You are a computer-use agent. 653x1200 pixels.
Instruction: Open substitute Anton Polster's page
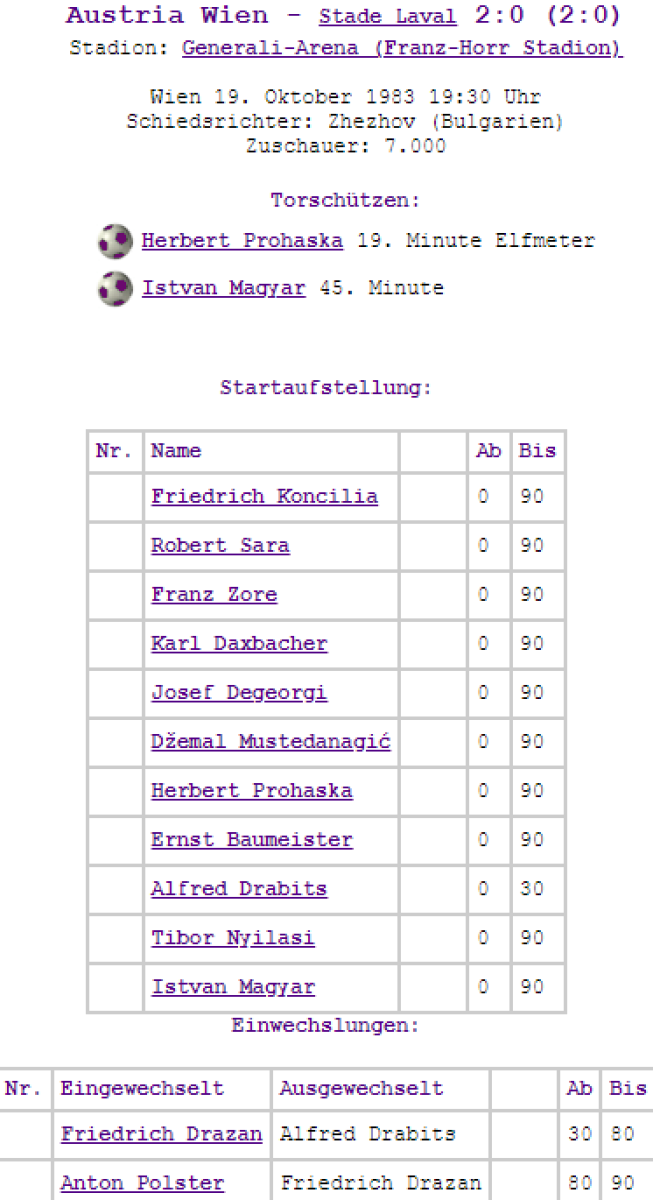142,1183
